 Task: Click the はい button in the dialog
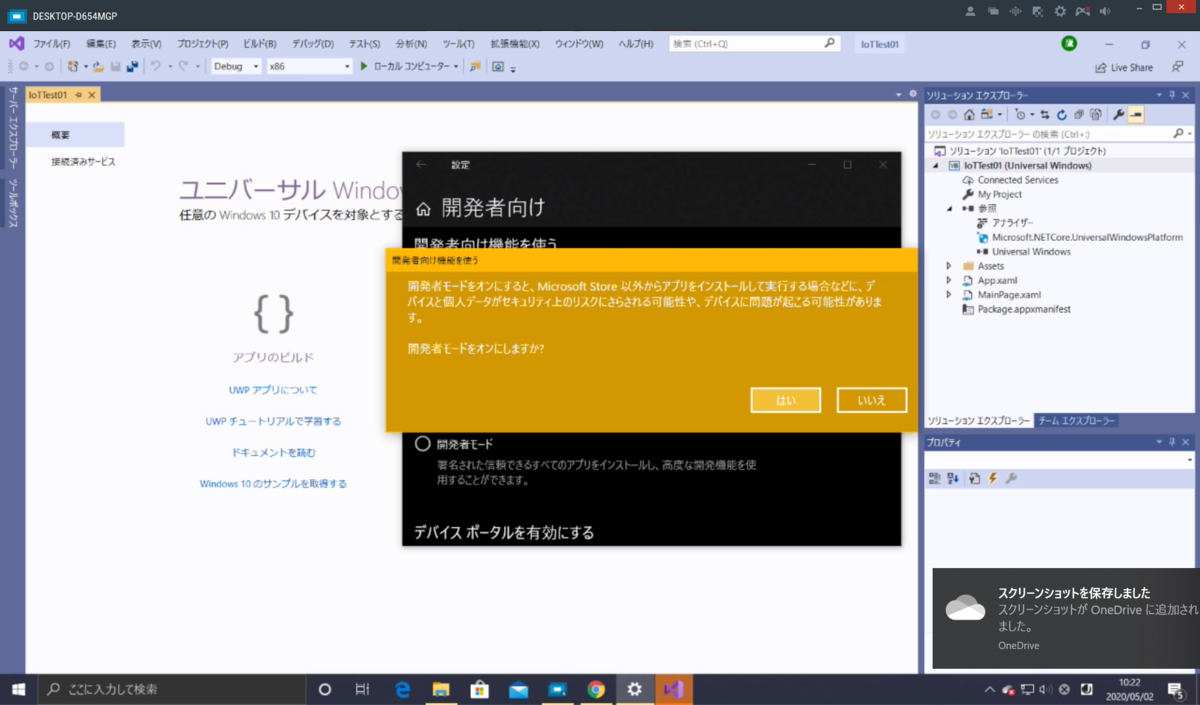[785, 400]
